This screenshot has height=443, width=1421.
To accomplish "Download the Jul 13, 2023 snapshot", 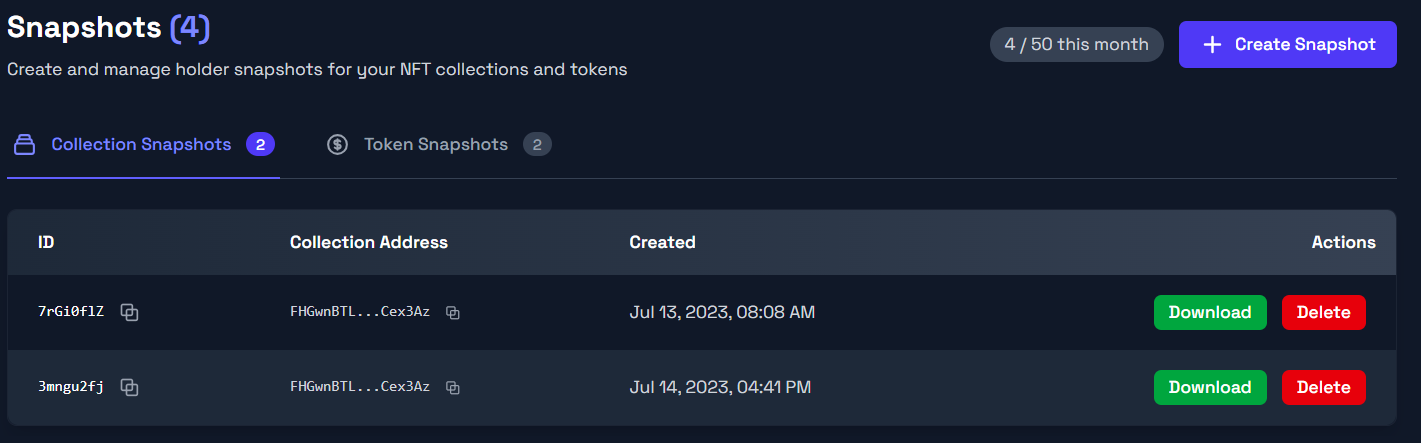I will [1210, 312].
